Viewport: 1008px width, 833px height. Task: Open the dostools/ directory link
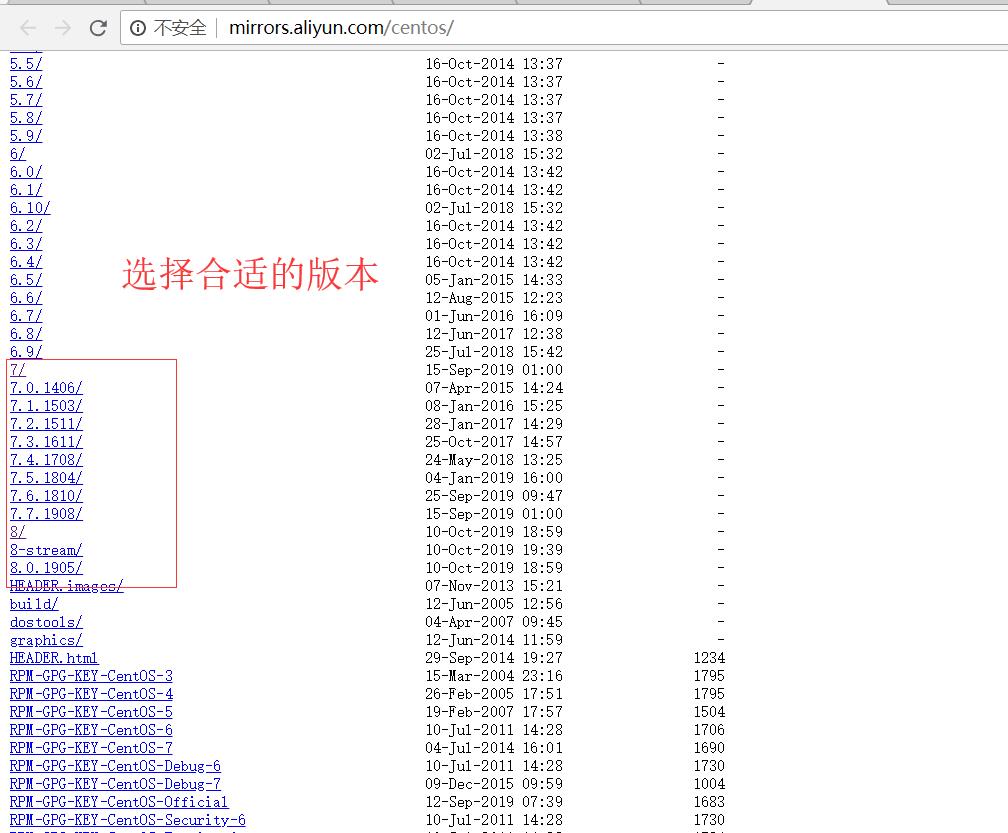point(46,622)
